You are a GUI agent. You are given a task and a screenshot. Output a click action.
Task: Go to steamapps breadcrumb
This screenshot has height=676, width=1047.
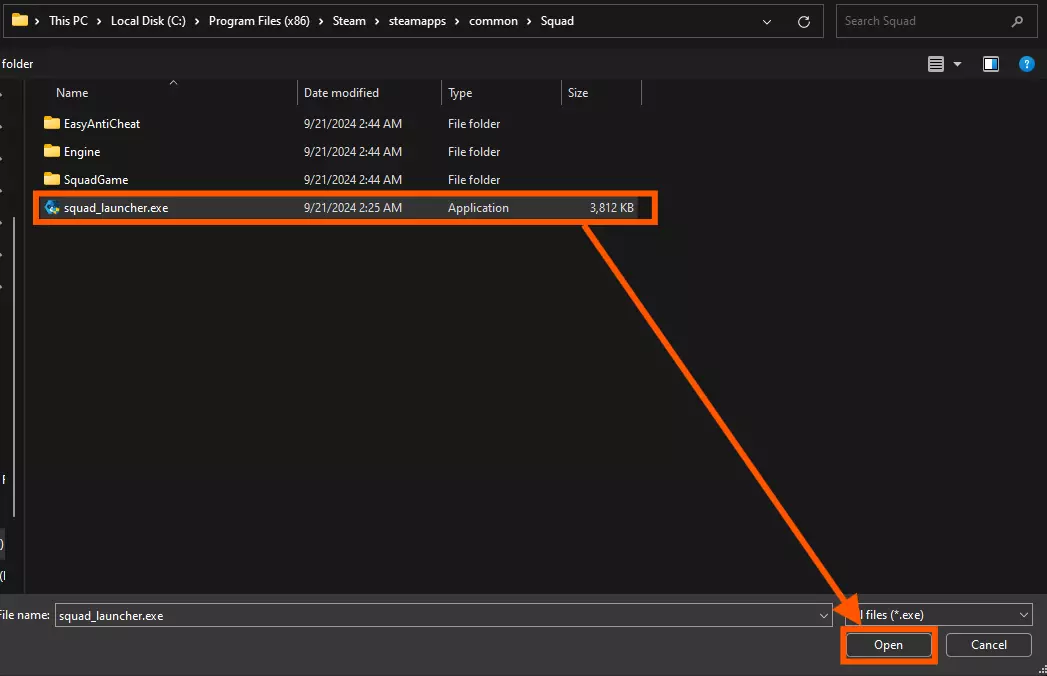click(417, 21)
